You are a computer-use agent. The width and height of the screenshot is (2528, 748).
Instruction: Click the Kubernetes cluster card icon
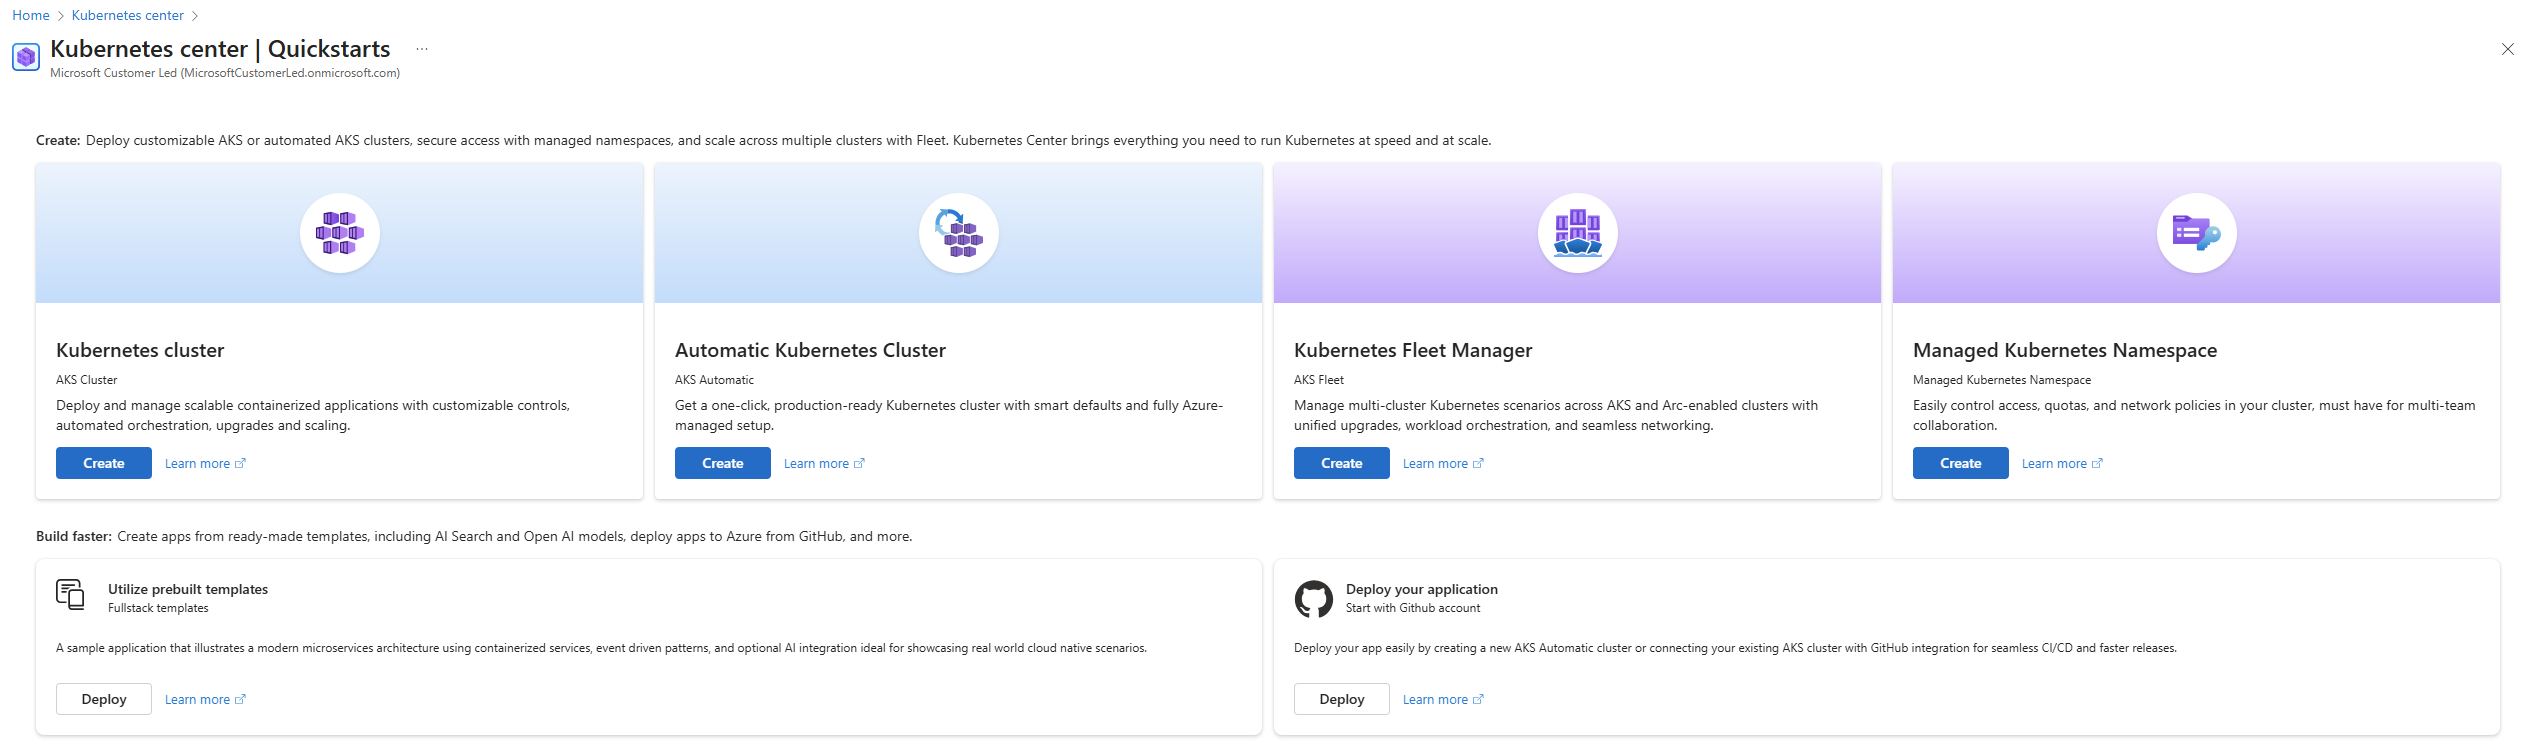[340, 233]
